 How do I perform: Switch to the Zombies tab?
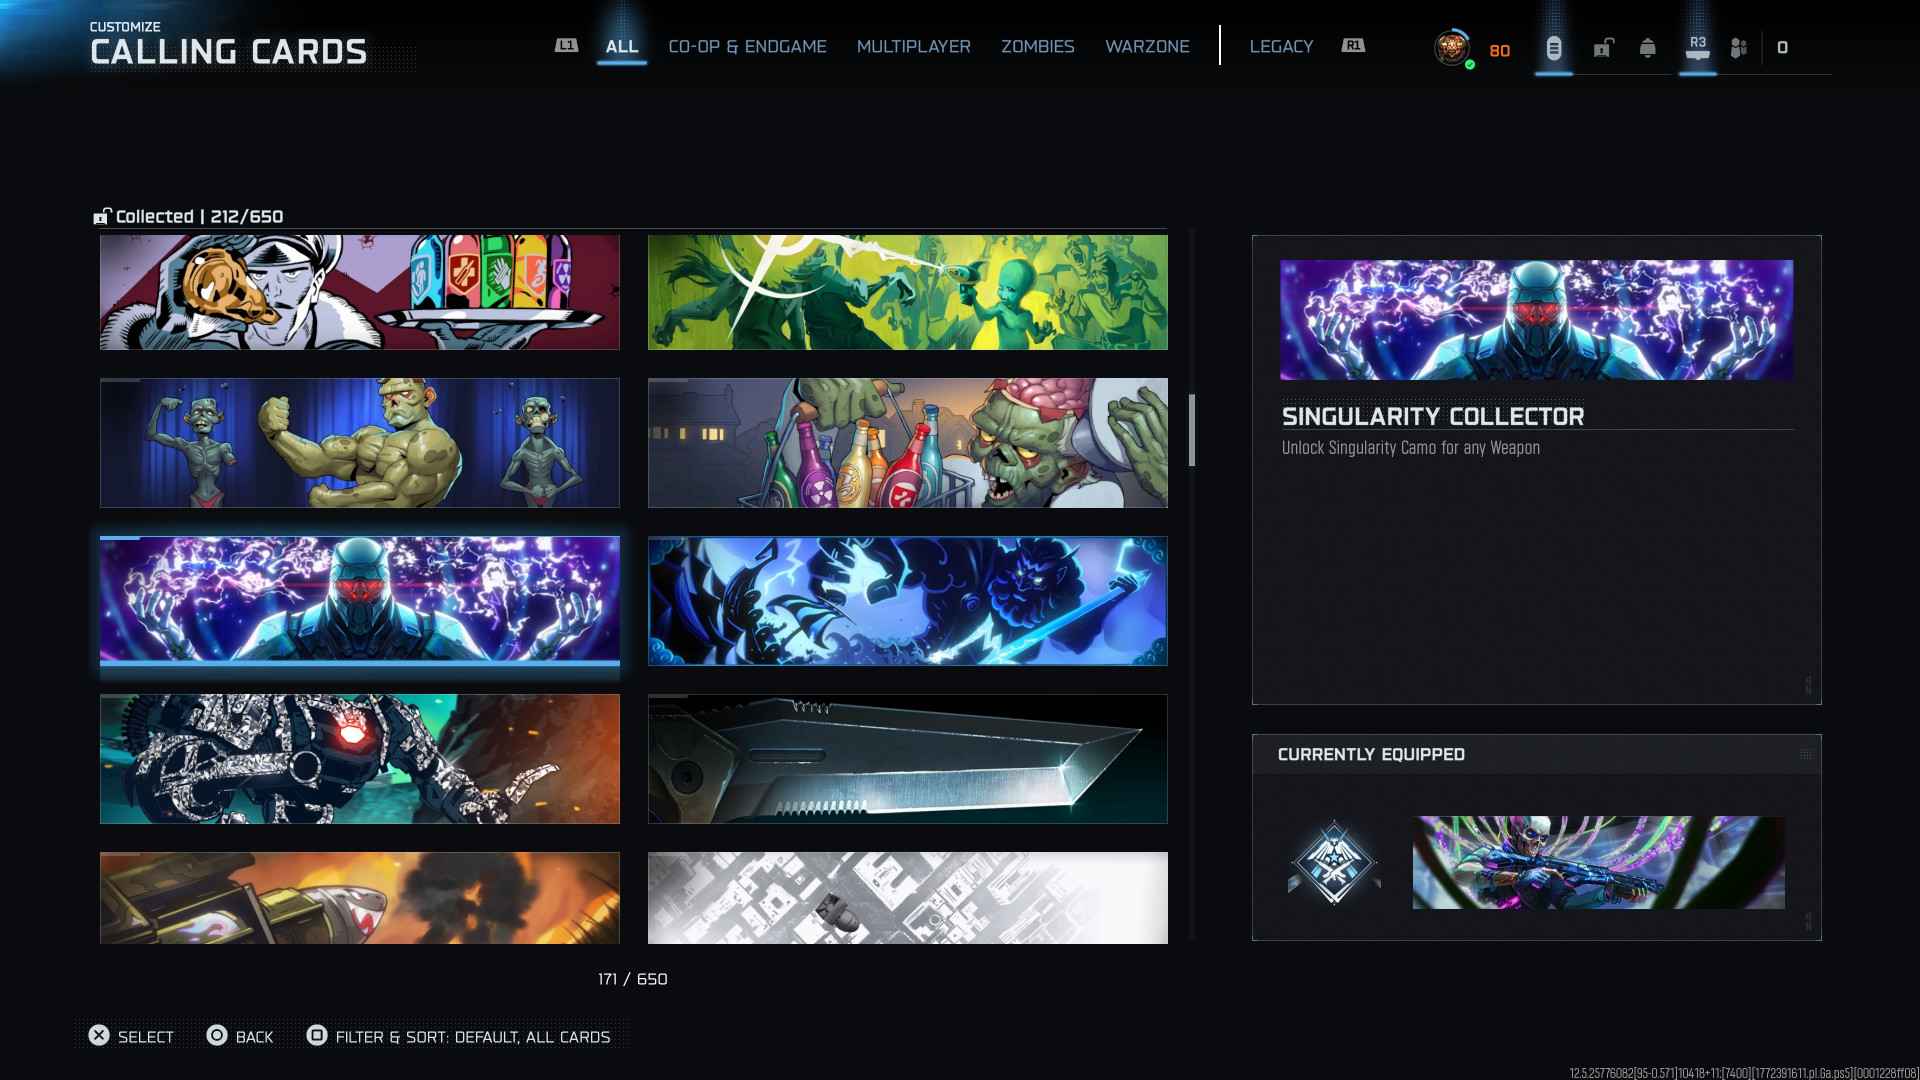tap(1037, 47)
